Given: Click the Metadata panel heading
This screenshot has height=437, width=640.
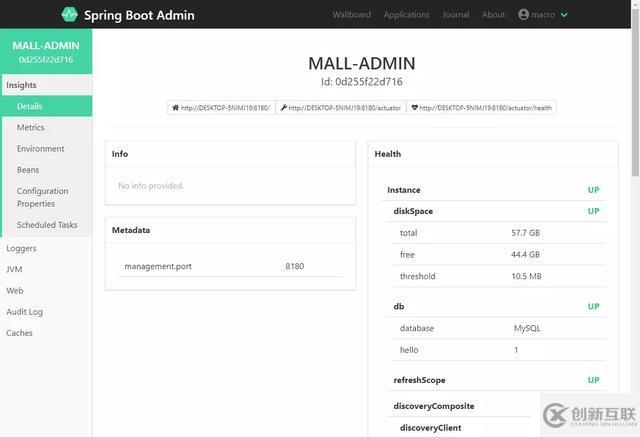Looking at the screenshot, I should click(x=131, y=230).
